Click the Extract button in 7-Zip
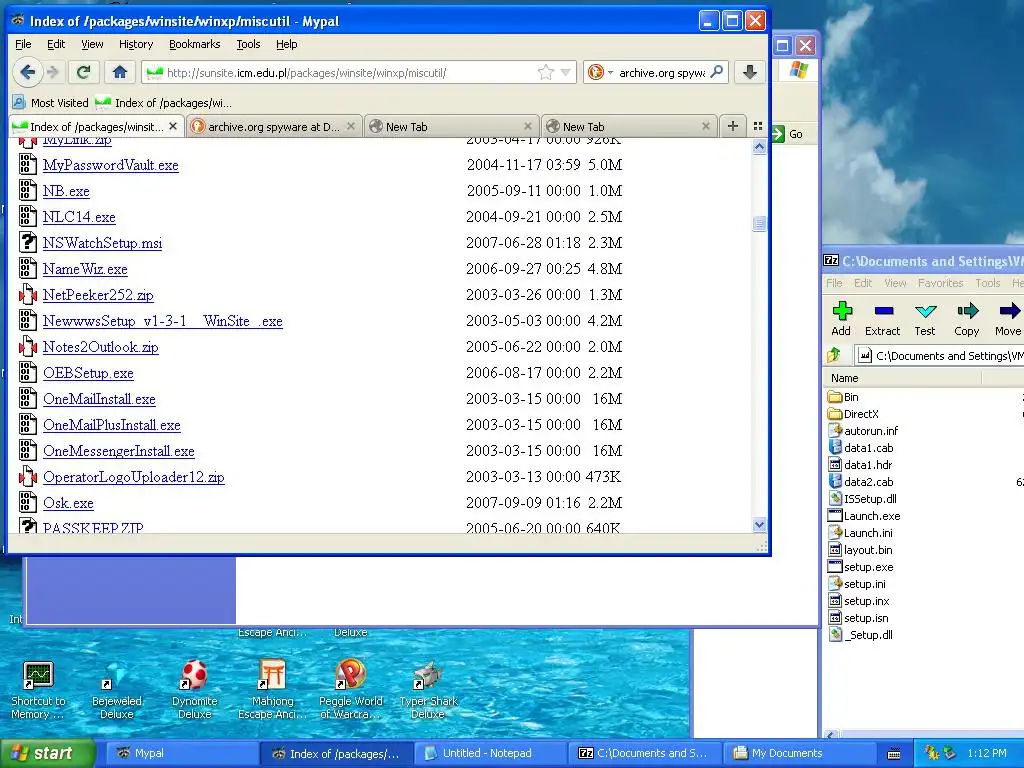 [x=882, y=319]
